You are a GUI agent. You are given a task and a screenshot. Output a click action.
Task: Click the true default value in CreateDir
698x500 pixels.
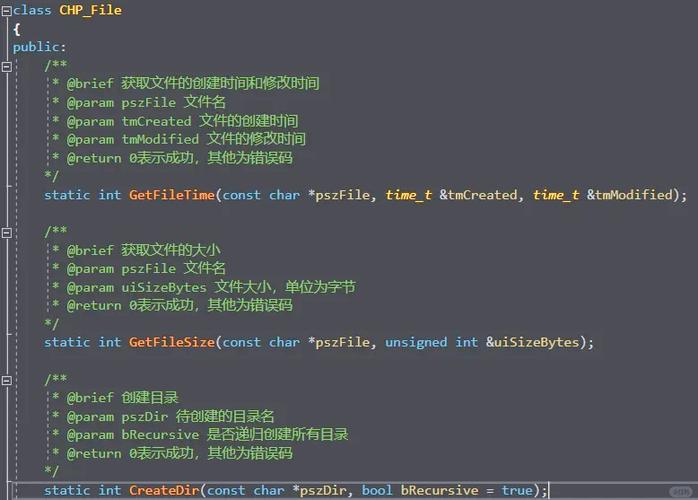tap(517, 490)
